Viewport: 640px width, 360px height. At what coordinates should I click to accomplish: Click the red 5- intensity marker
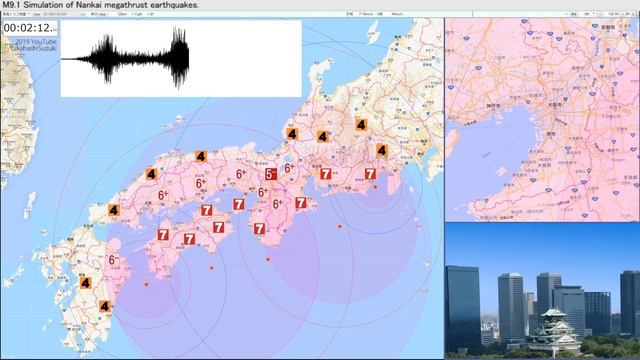(271, 174)
